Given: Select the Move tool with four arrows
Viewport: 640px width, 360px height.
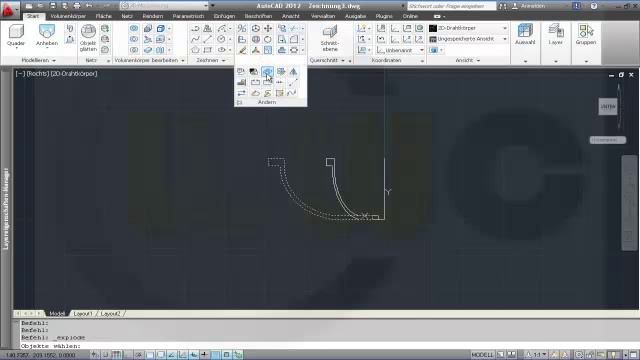Looking at the screenshot, I should point(268,28).
